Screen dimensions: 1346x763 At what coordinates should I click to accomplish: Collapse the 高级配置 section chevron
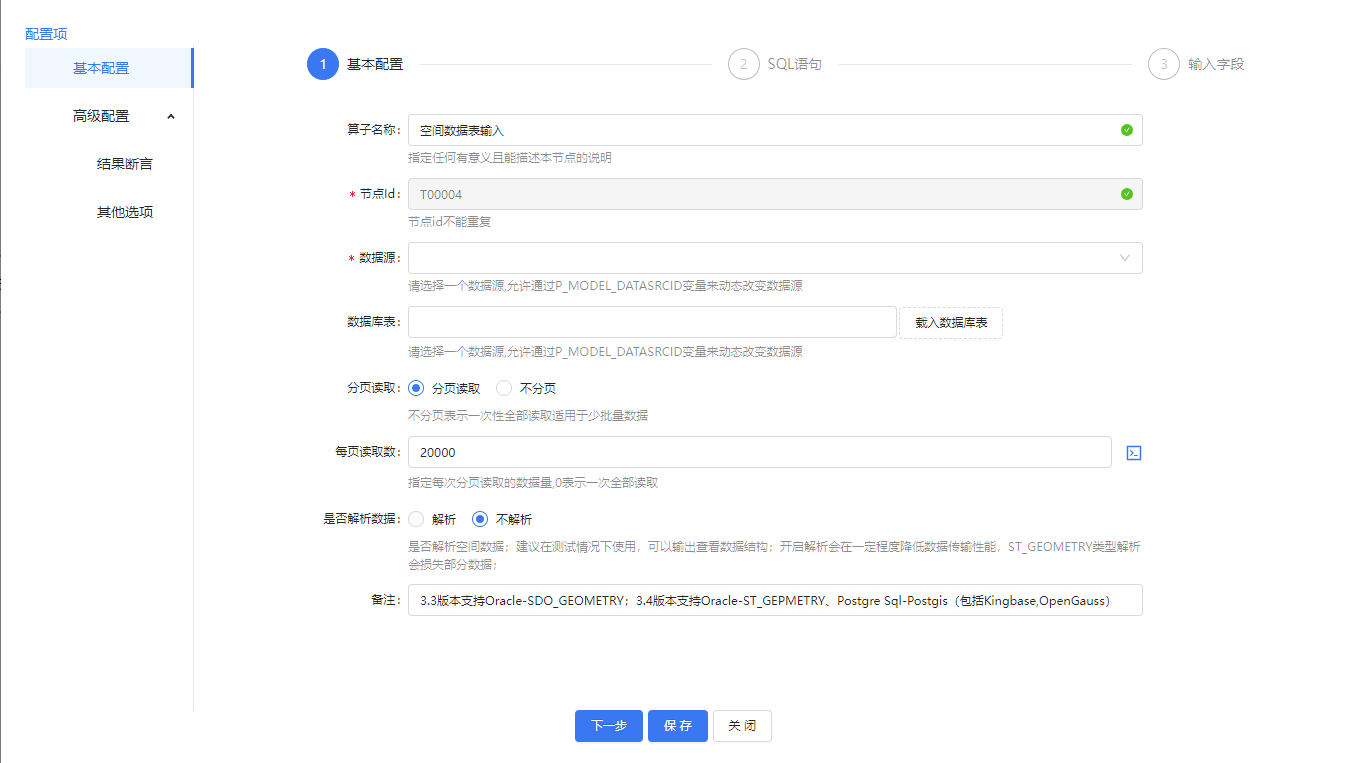[x=171, y=116]
